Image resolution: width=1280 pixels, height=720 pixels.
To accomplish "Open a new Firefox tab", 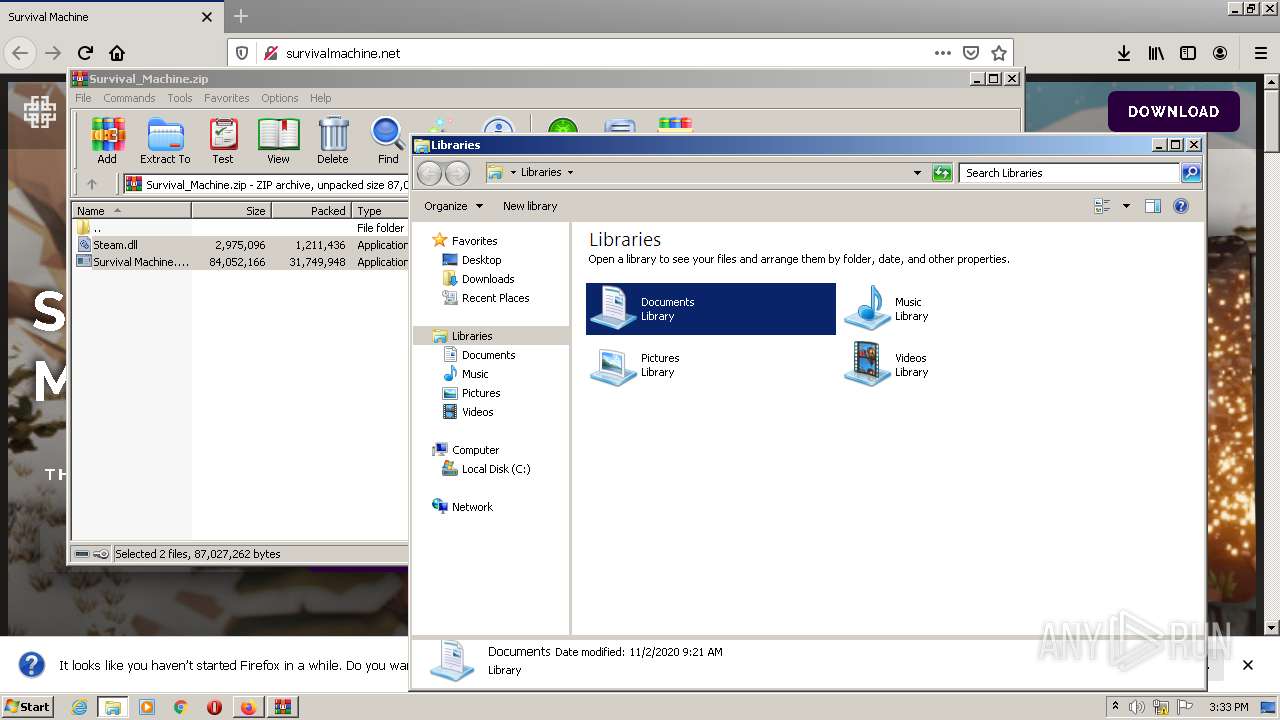I will pyautogui.click(x=241, y=16).
